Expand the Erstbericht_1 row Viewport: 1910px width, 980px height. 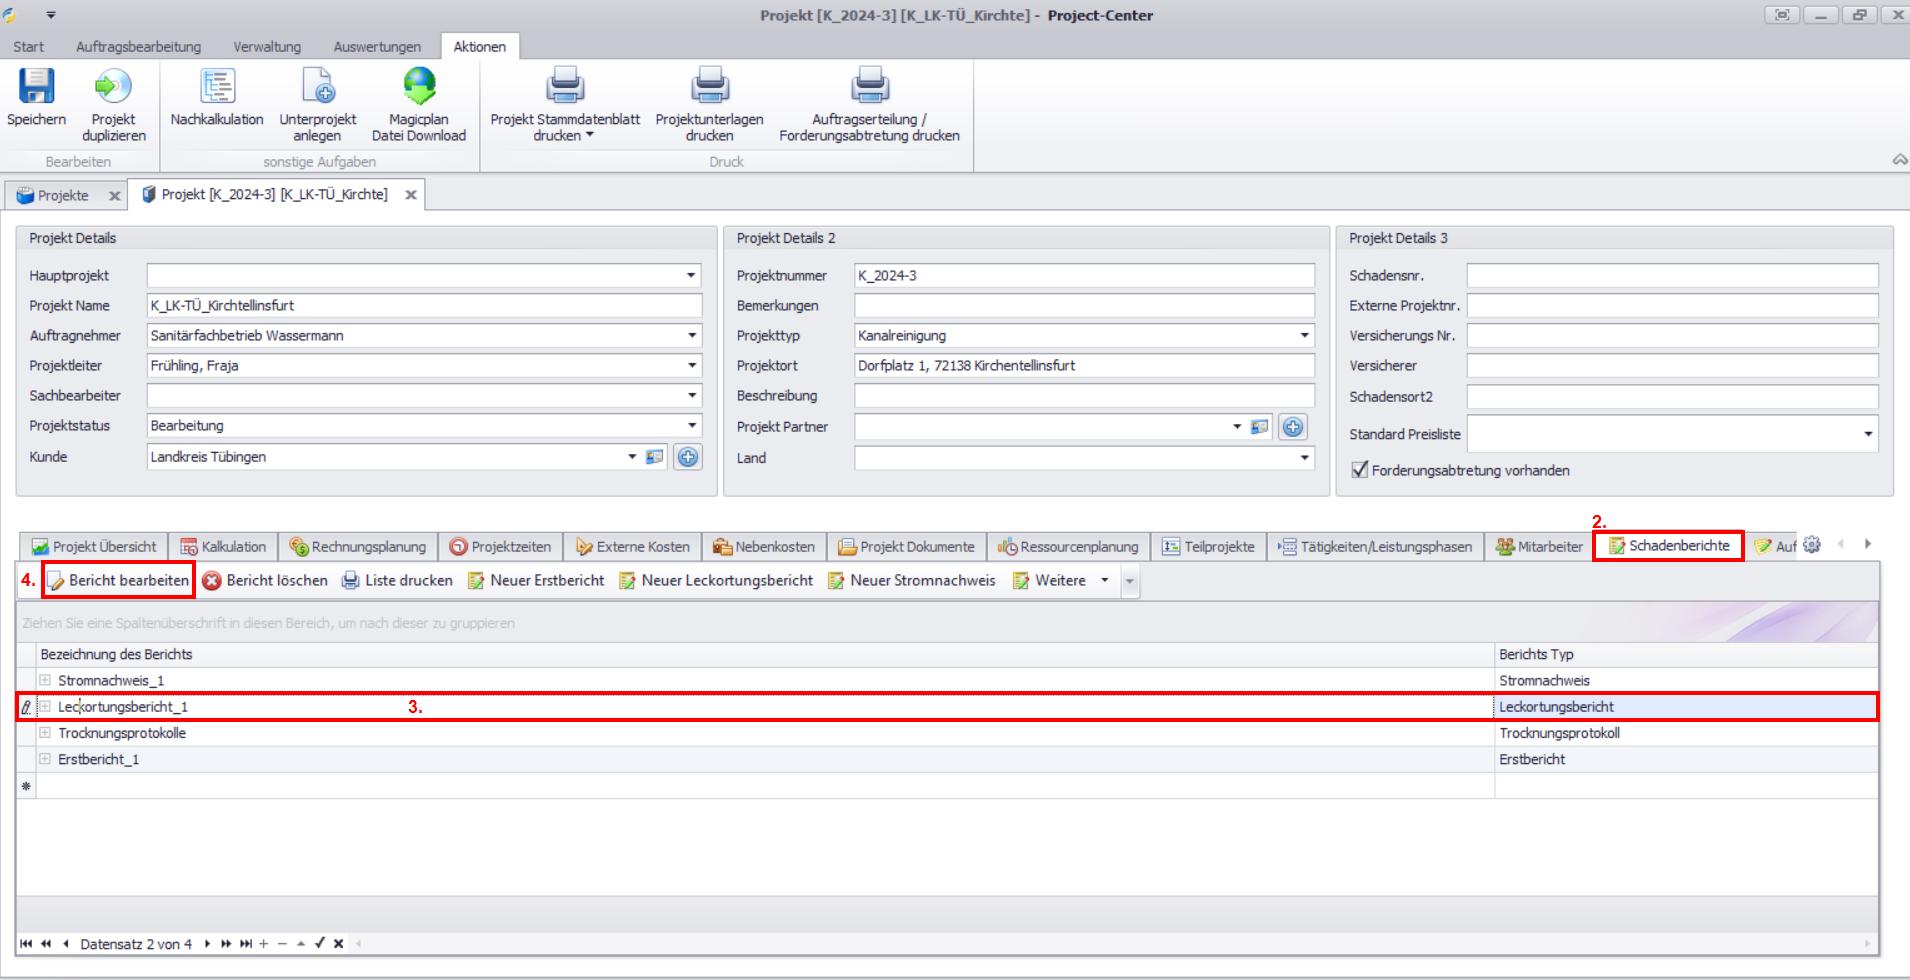[x=45, y=759]
